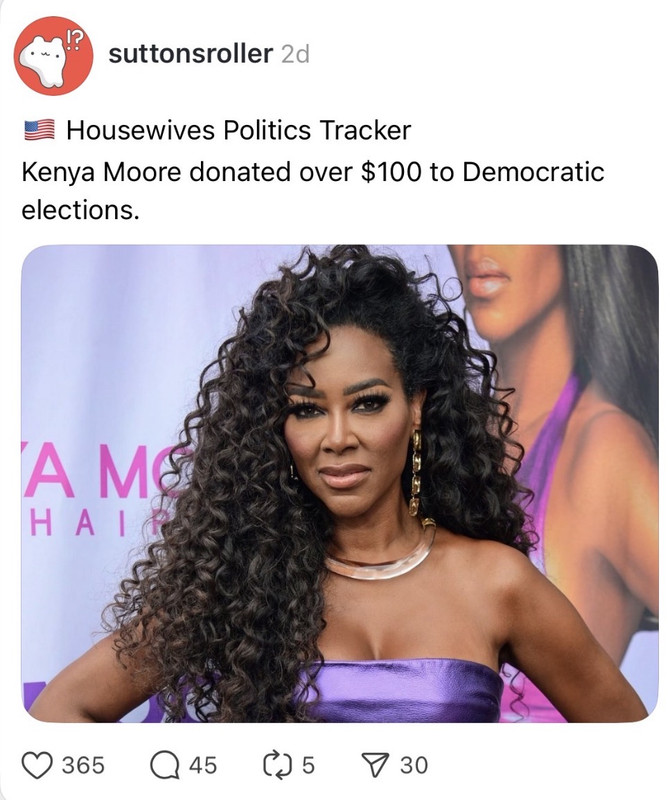Image resolution: width=670 pixels, height=800 pixels.
Task: Click the word elections in post
Action: 80,210
